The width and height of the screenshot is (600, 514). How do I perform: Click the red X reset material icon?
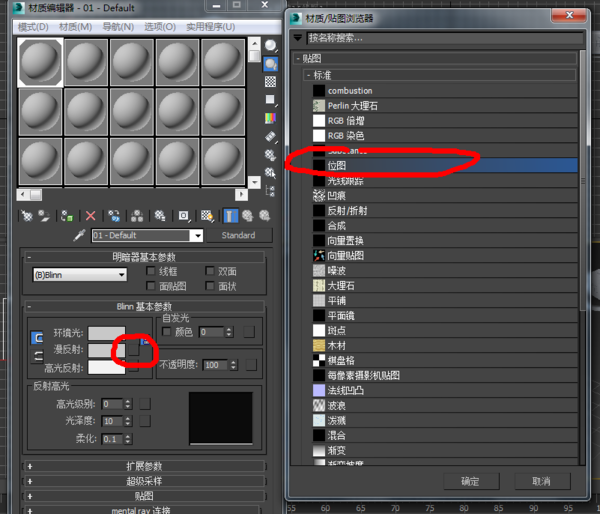tap(90, 216)
